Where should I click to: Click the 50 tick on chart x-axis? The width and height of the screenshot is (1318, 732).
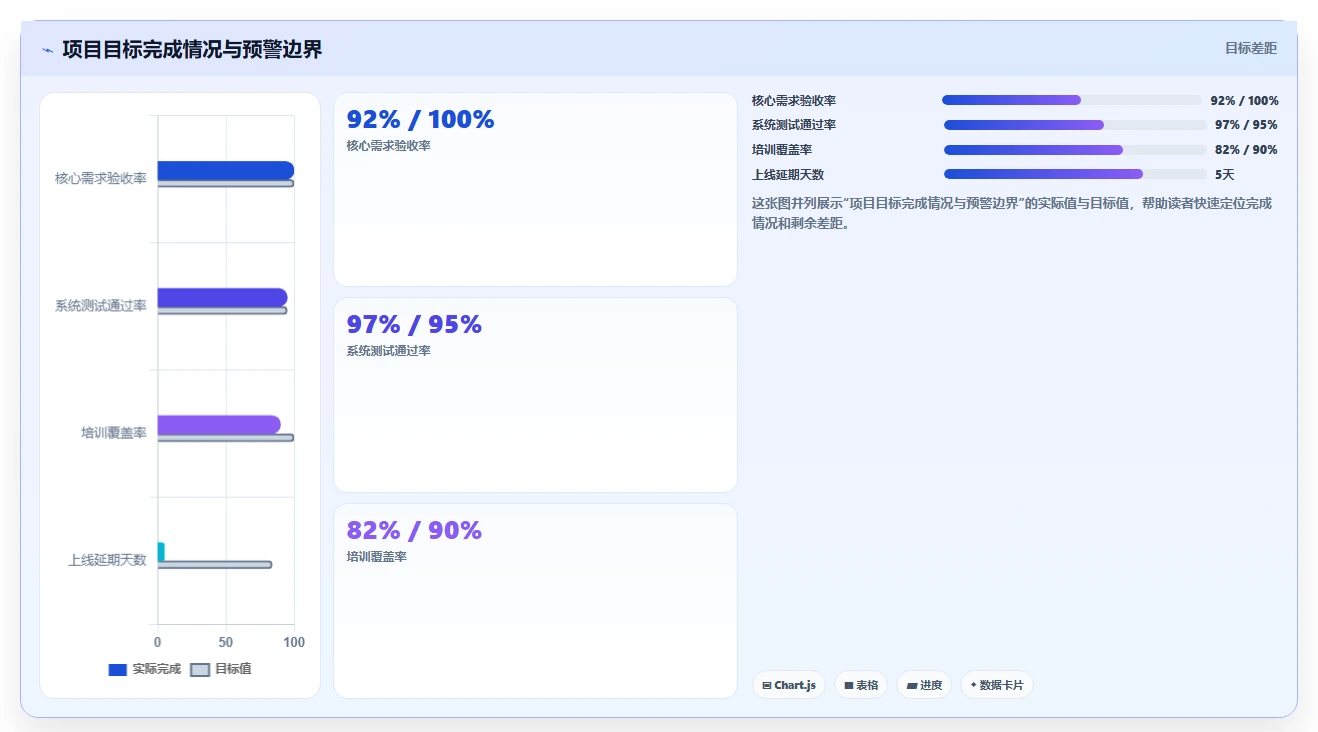click(x=226, y=642)
